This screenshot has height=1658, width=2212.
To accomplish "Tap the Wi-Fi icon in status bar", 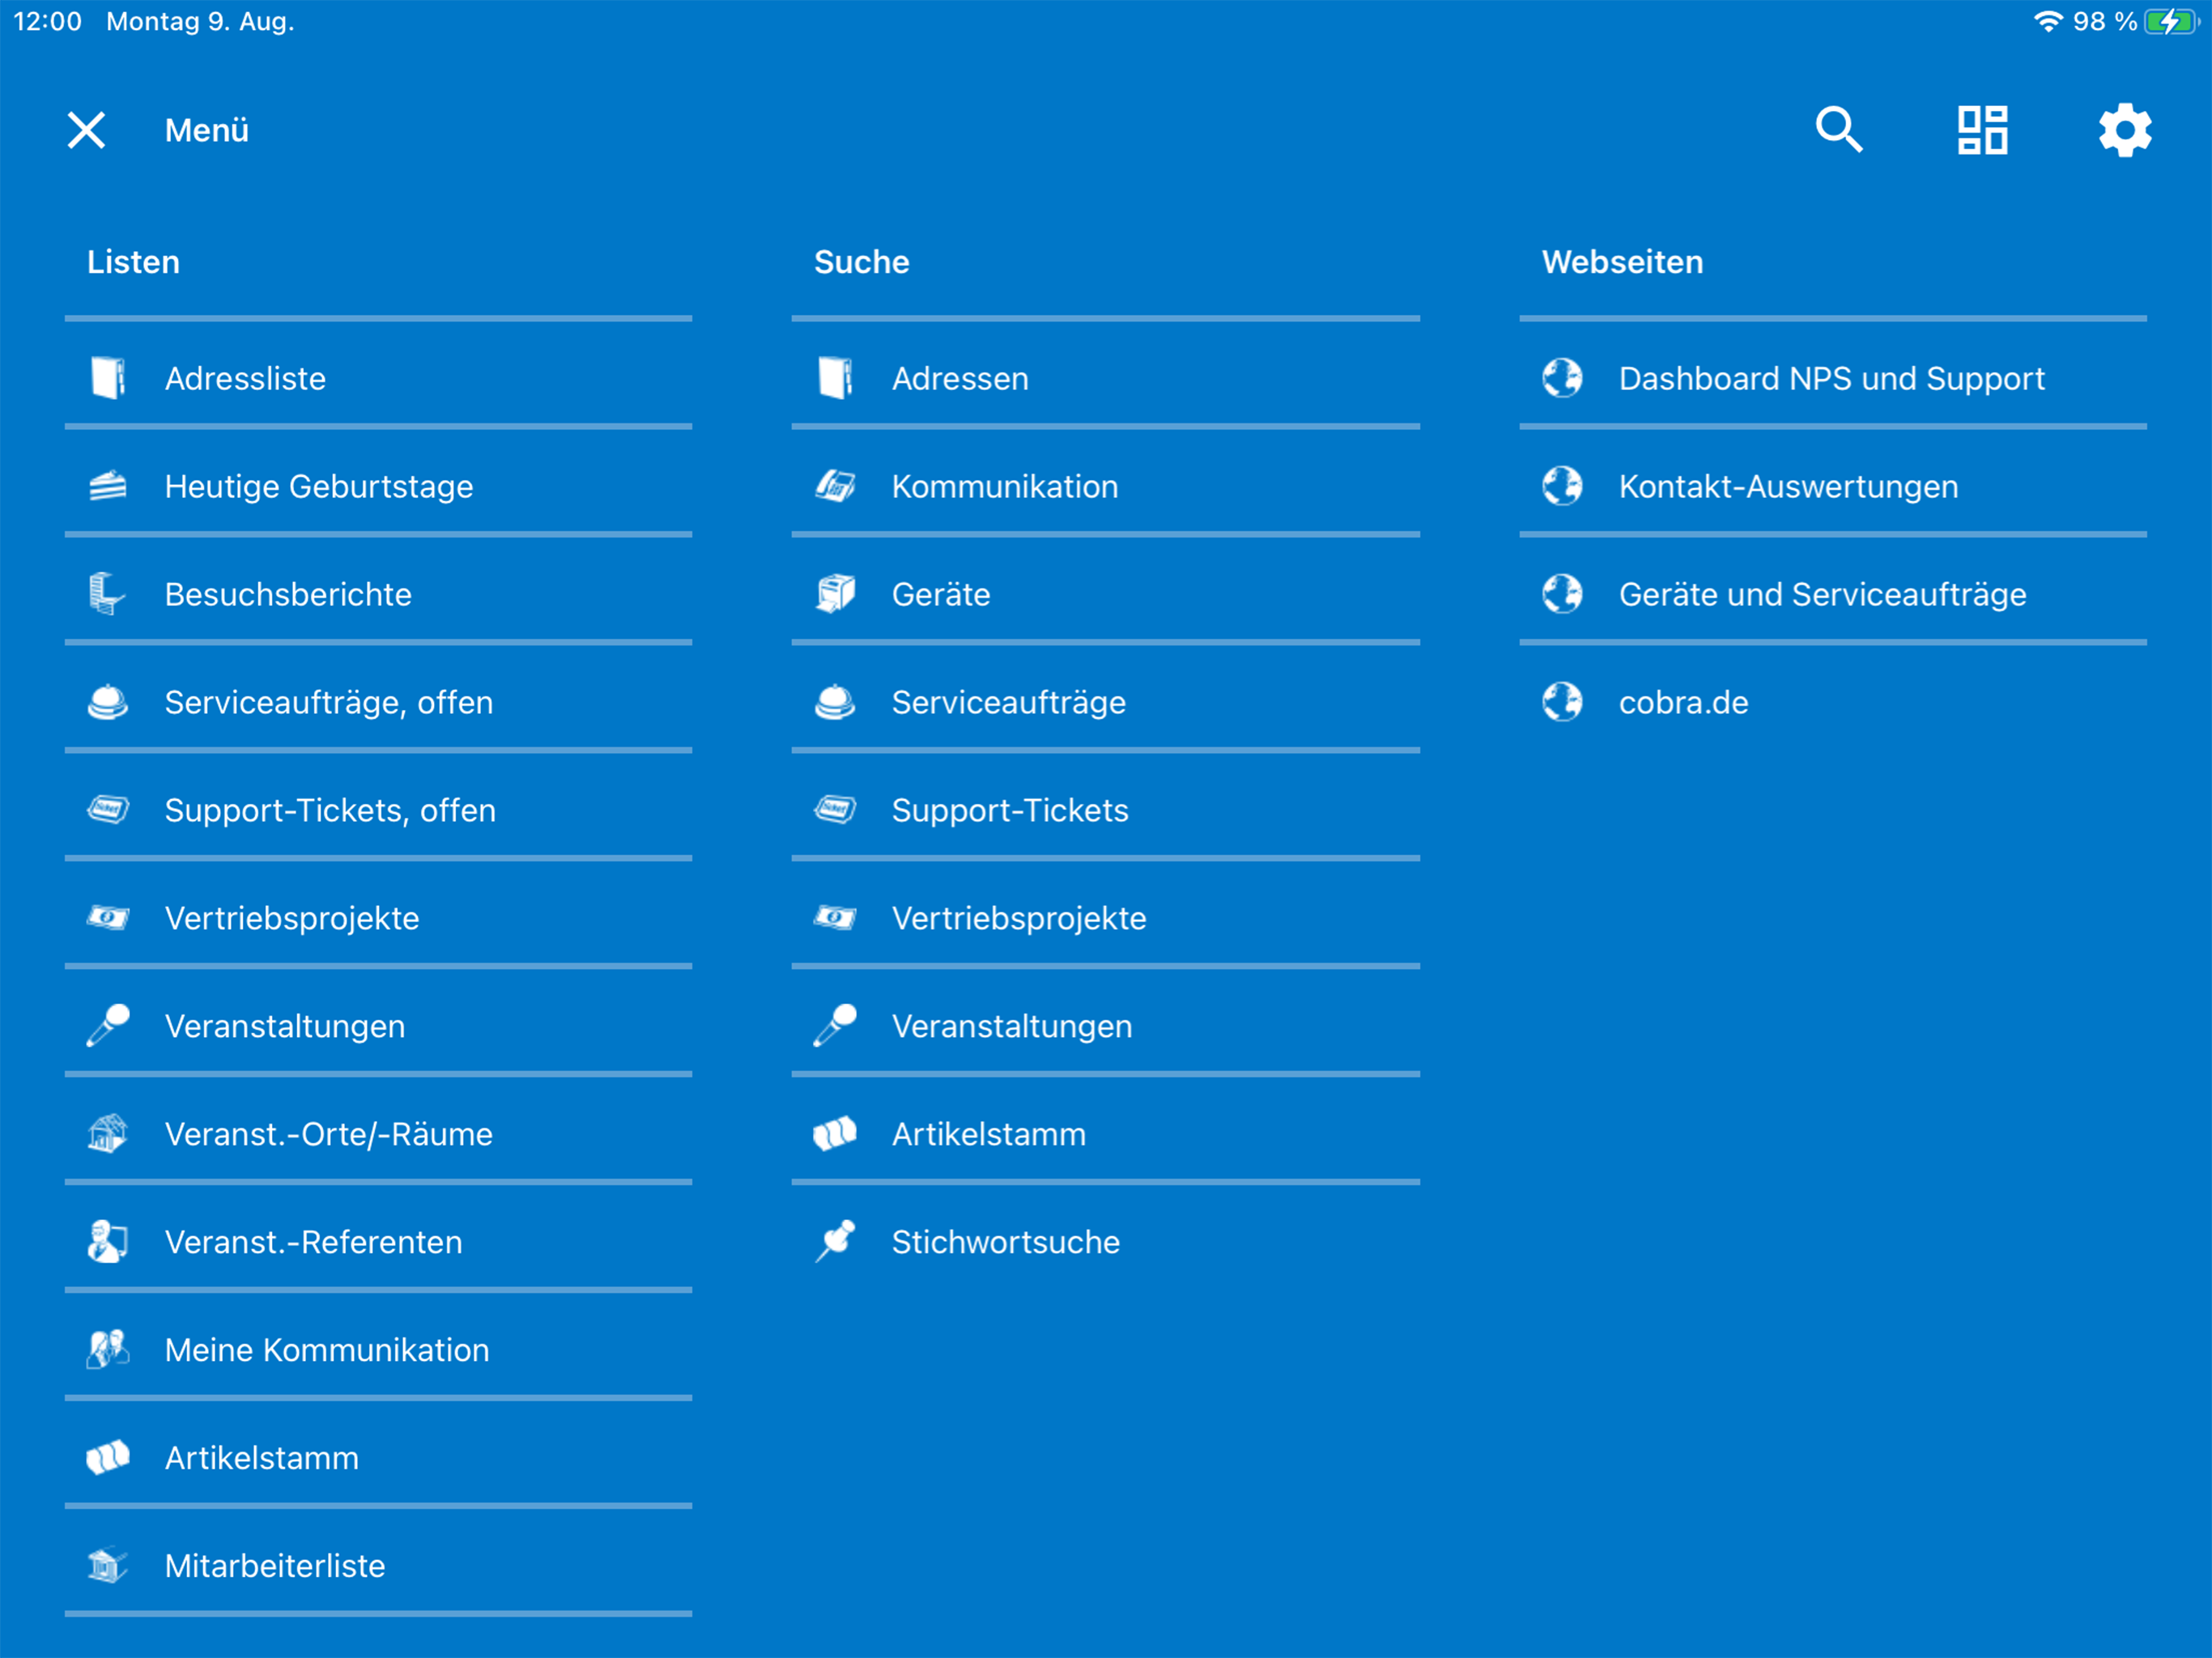I will [x=2048, y=21].
